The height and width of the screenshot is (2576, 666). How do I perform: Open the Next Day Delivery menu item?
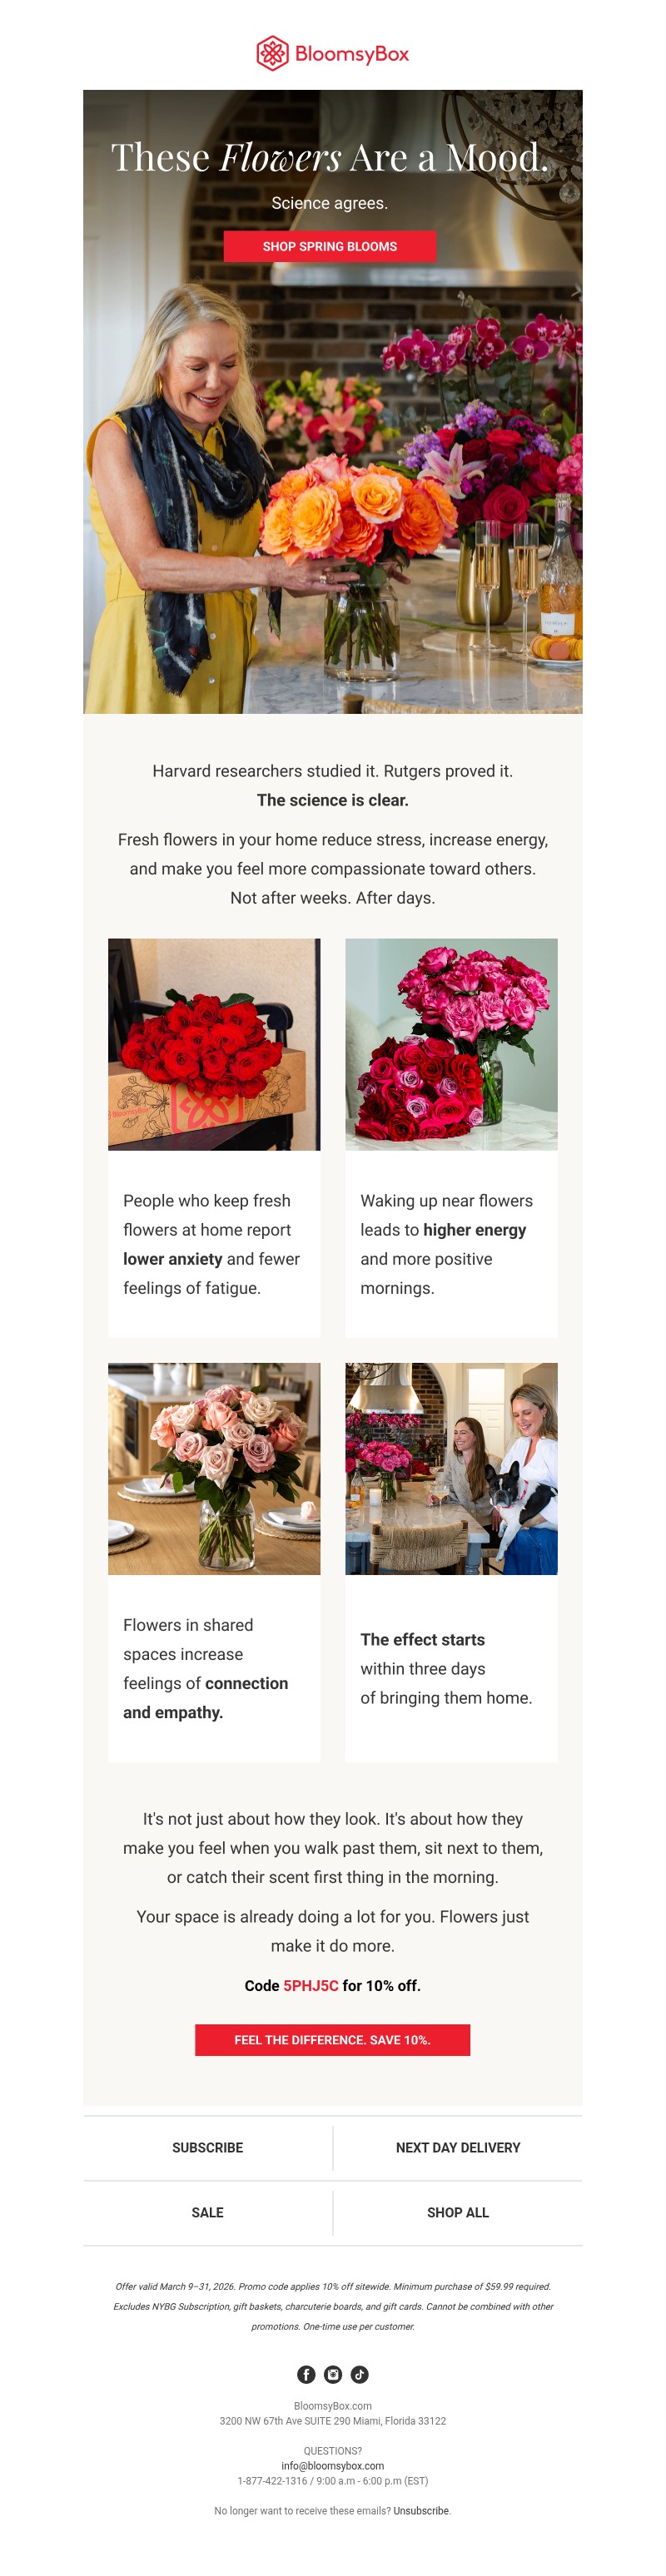458,2148
